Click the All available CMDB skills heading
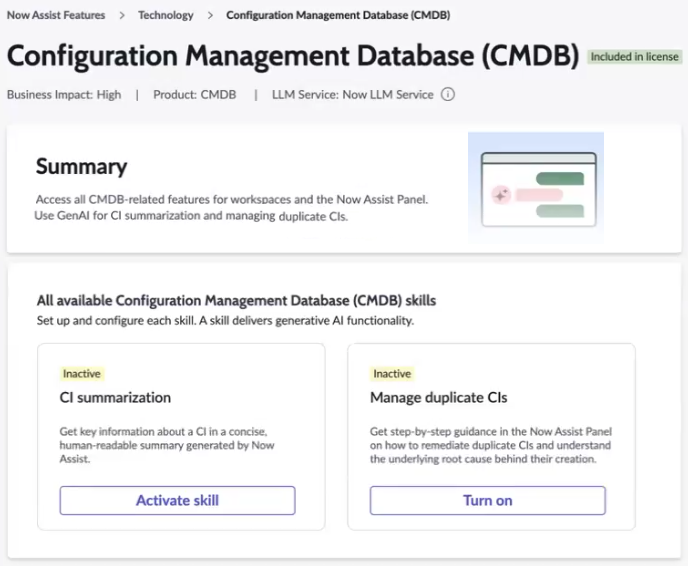Screen dimensions: 688x566 coord(236,301)
